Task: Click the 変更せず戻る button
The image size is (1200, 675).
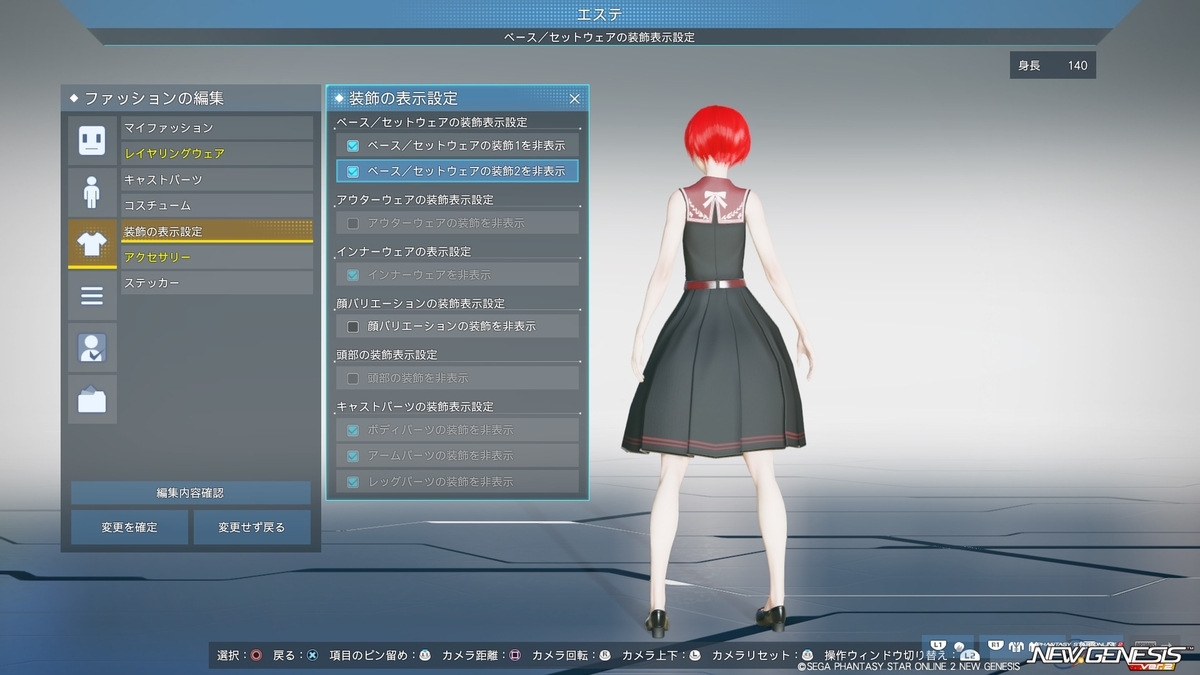Action: point(252,527)
